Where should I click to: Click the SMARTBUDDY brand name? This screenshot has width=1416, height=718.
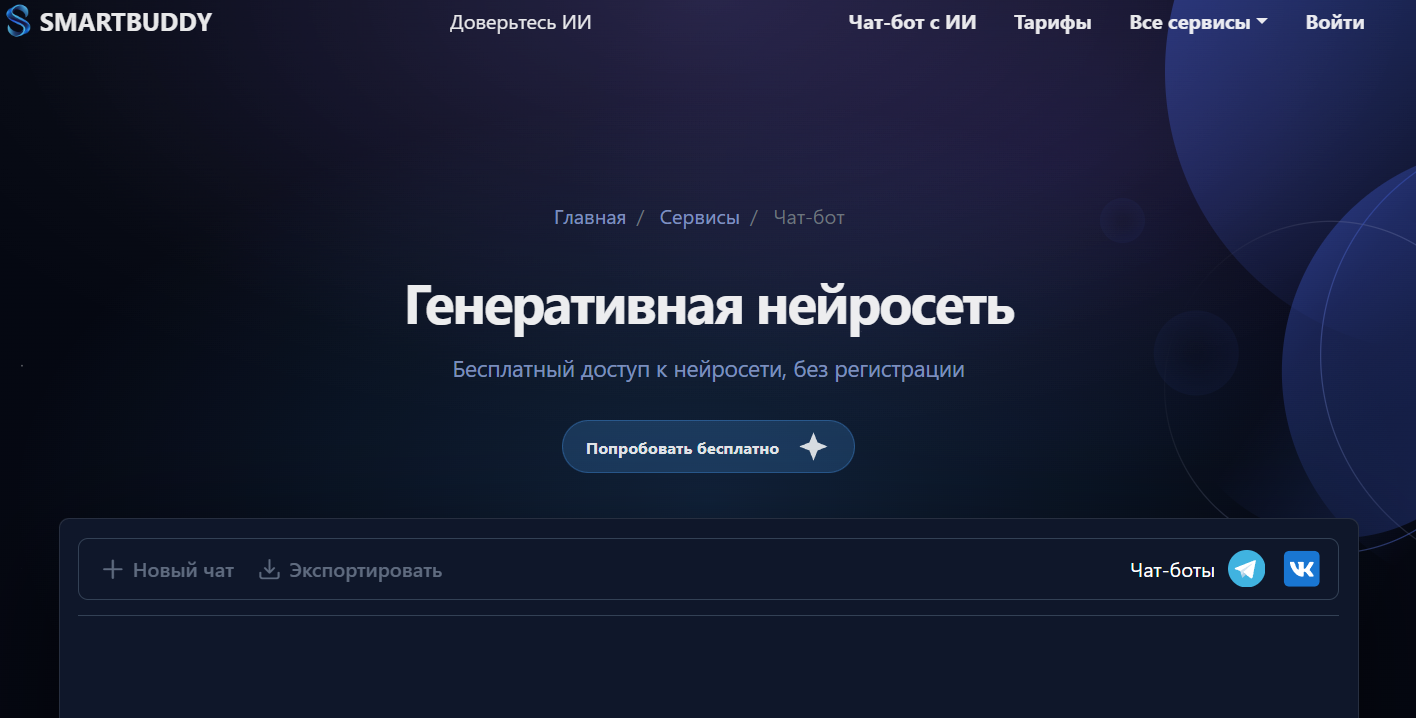point(126,22)
